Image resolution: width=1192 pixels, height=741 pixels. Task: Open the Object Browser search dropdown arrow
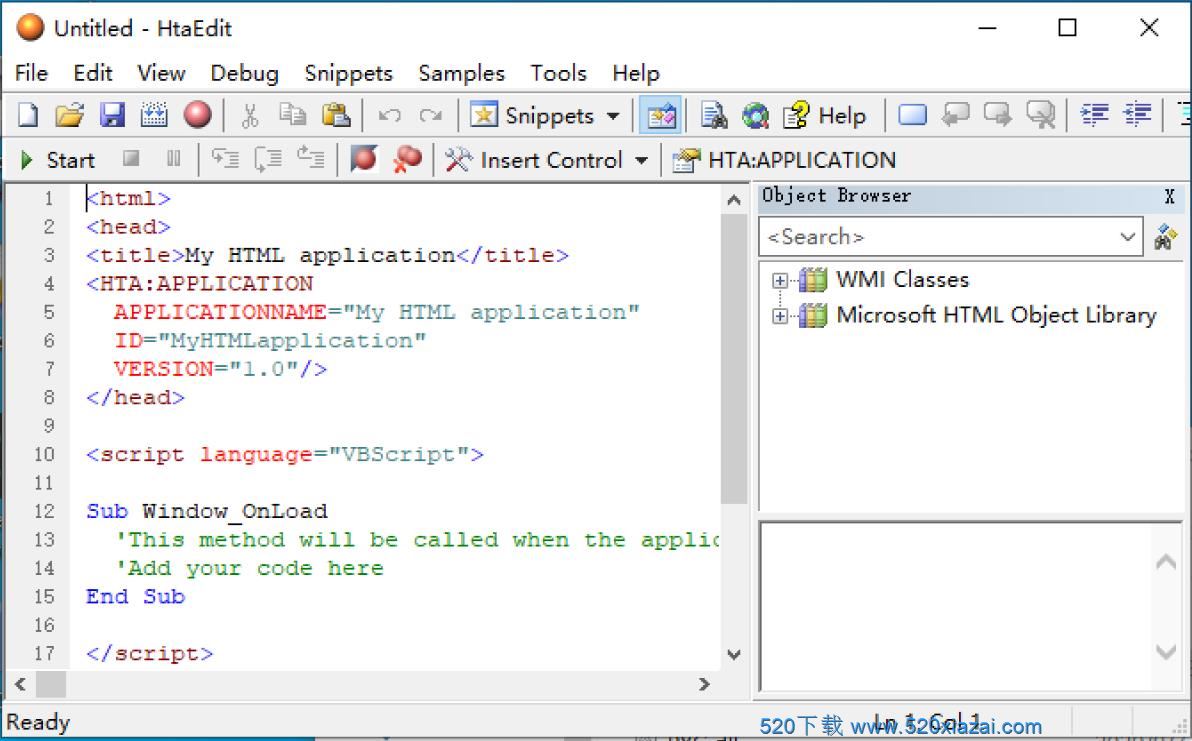click(x=1127, y=237)
